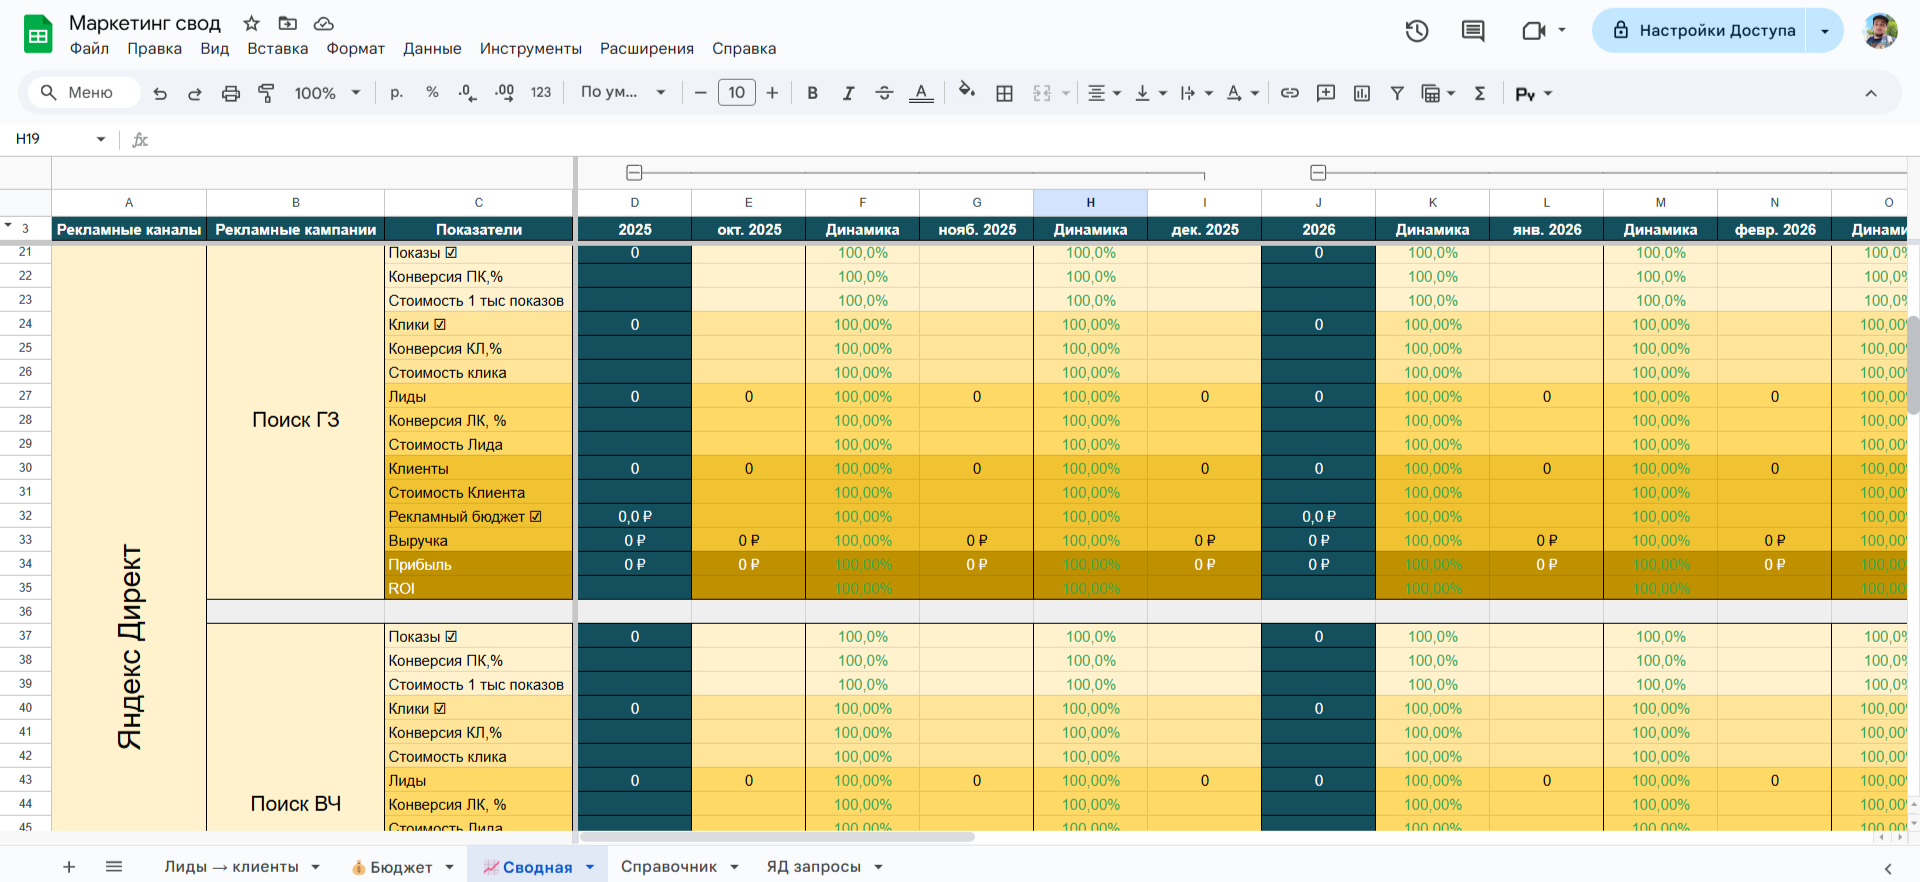Open version history clock icon
The height and width of the screenshot is (882, 1920).
(x=1416, y=31)
